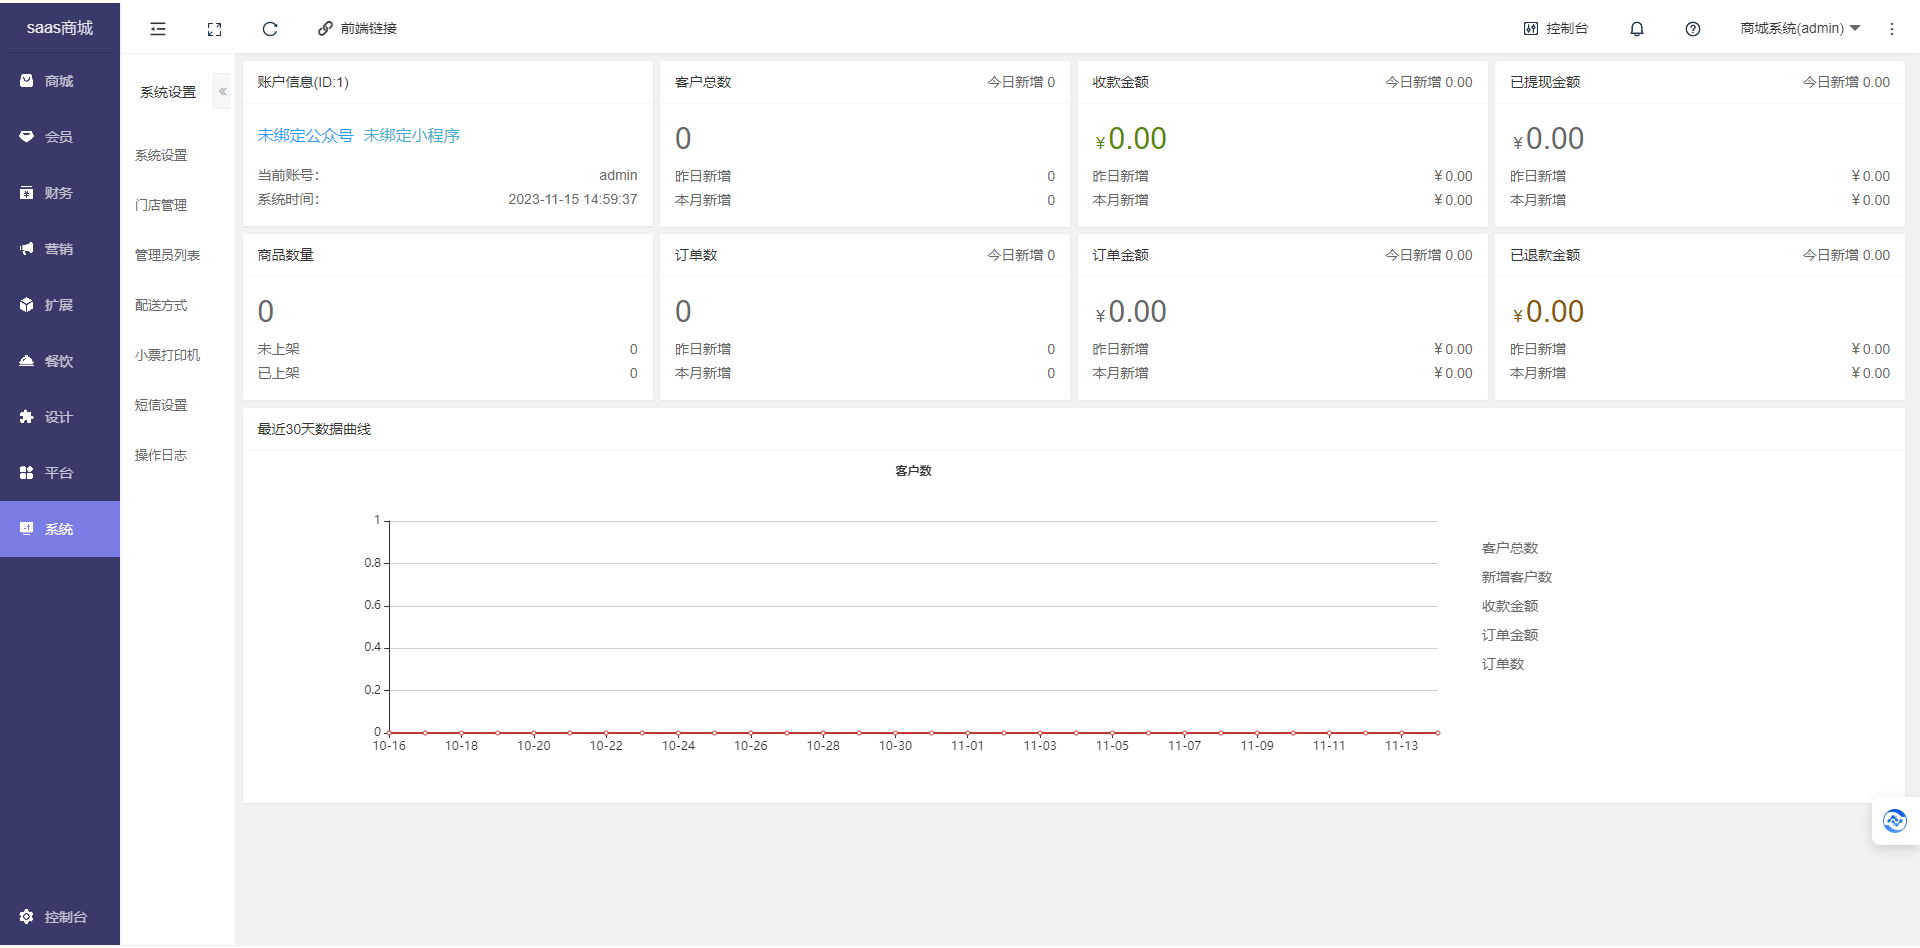
Task: Collapse the 系统设置 submenu panel
Action: coord(223,92)
